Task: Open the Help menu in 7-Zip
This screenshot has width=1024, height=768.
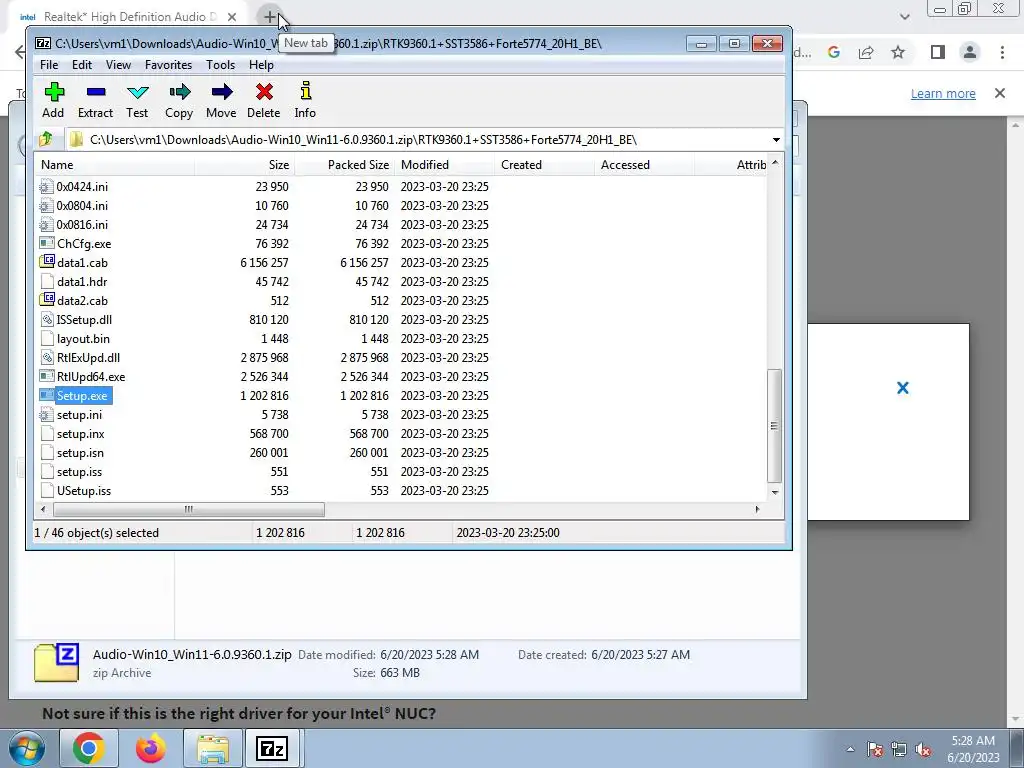Action: coord(261,65)
